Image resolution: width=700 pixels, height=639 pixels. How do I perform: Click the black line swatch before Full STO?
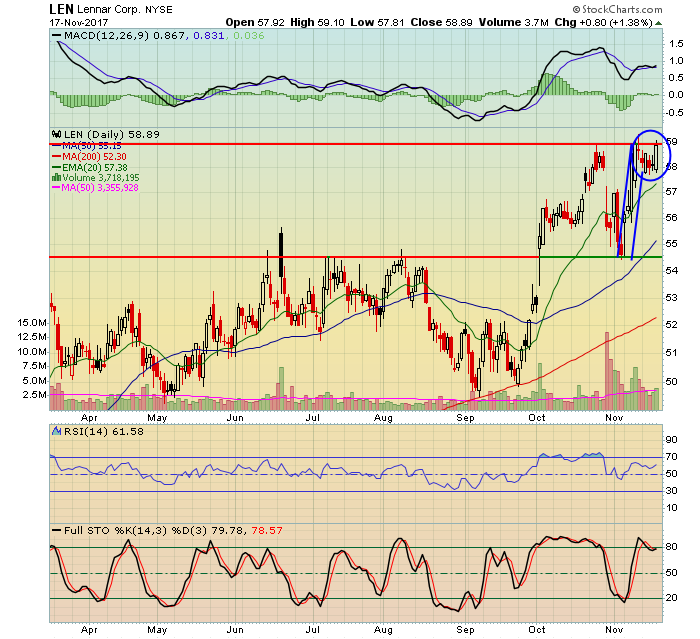click(x=57, y=530)
